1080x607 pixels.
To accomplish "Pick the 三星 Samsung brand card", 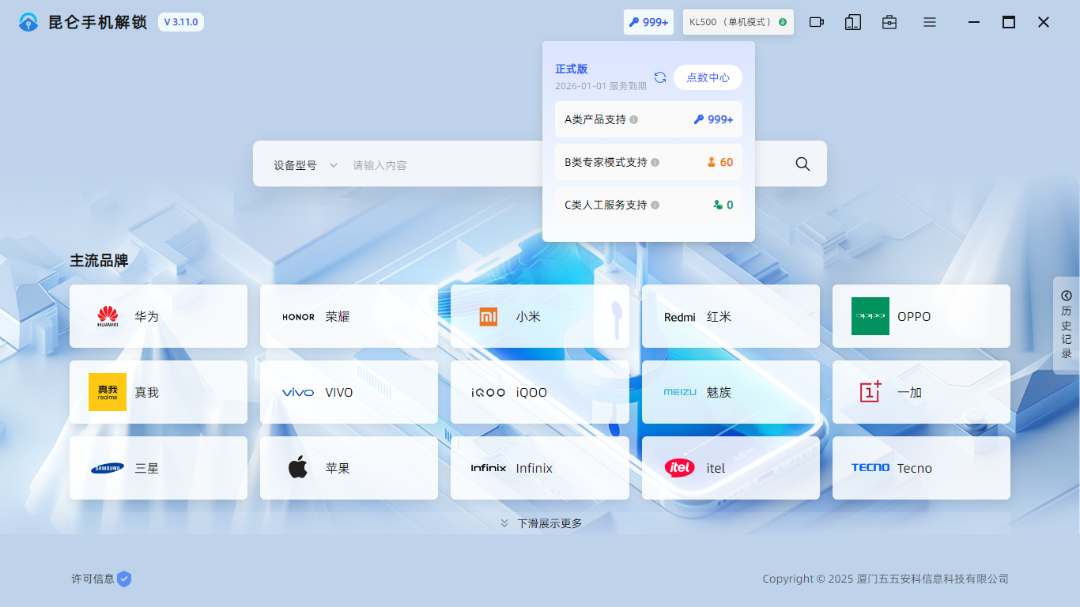I will coord(158,468).
